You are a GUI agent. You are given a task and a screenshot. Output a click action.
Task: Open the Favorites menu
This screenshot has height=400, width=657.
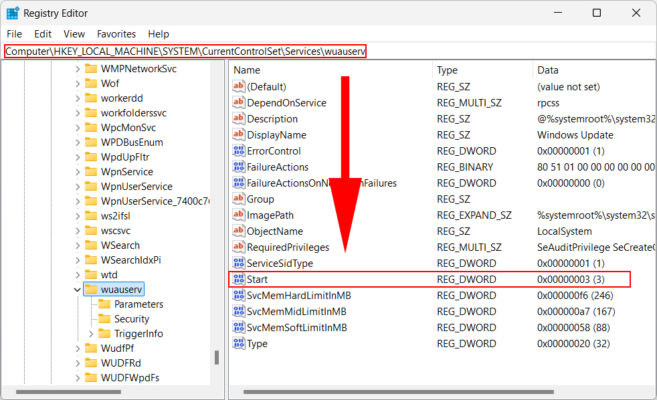pos(116,34)
